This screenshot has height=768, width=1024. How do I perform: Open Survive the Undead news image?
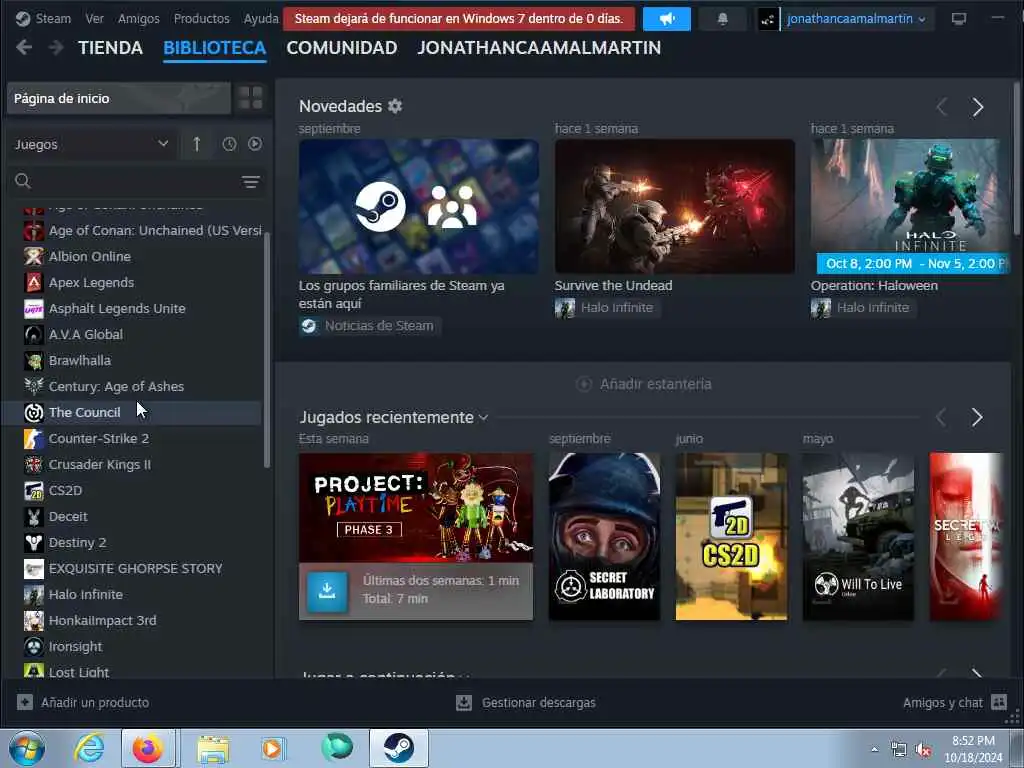675,206
